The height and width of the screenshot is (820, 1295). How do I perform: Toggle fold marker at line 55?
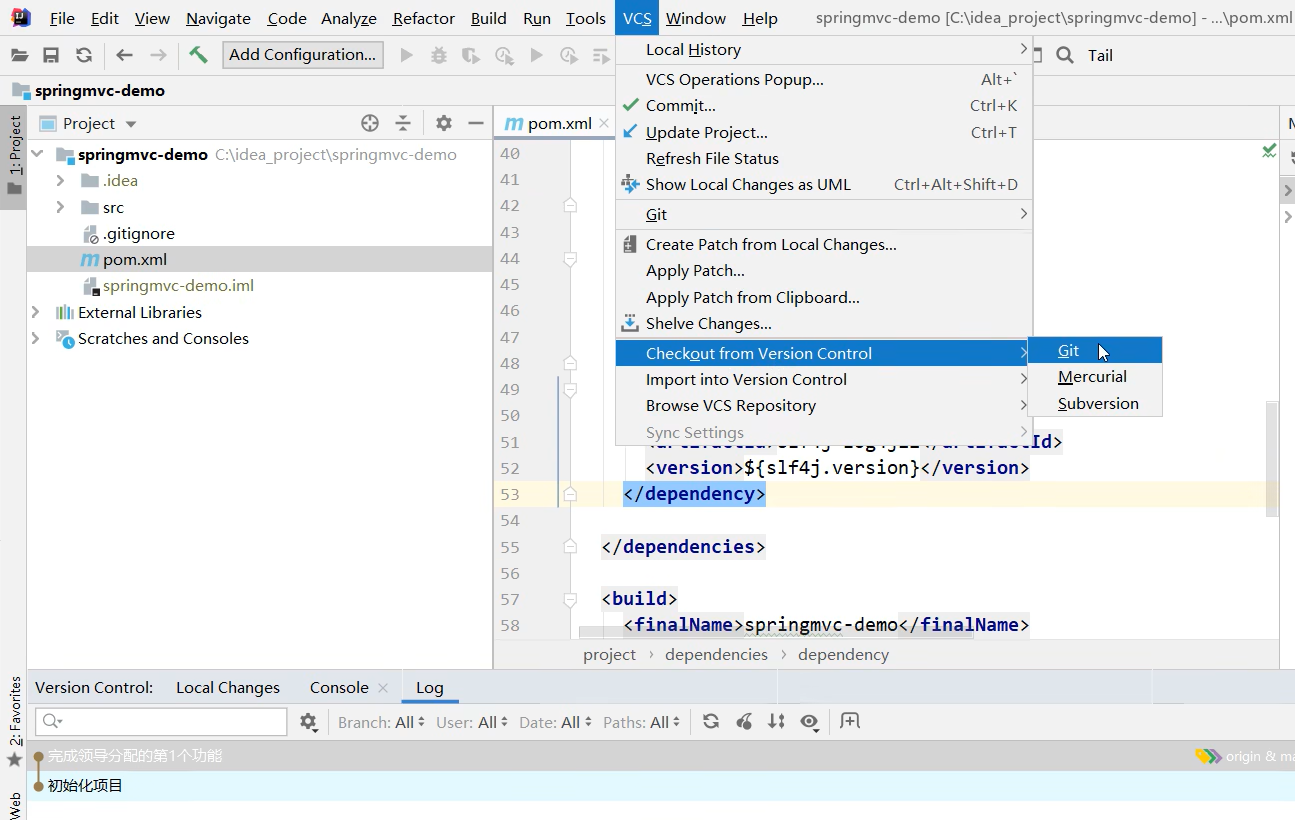click(570, 547)
